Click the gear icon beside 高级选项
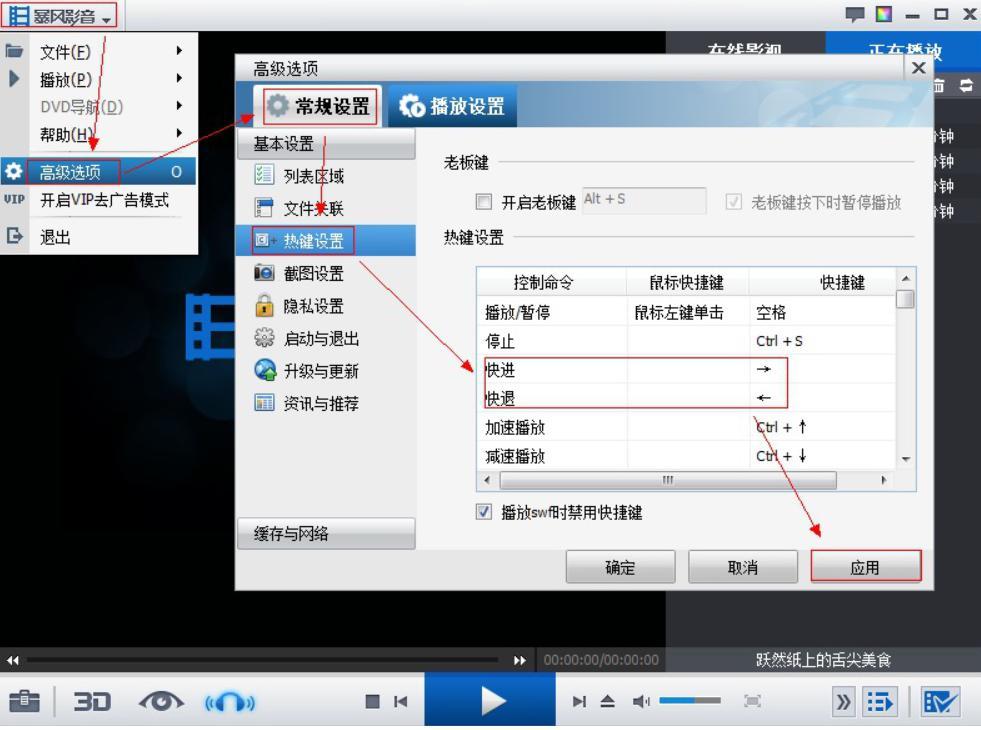This screenshot has height=730, width=981. 14,171
